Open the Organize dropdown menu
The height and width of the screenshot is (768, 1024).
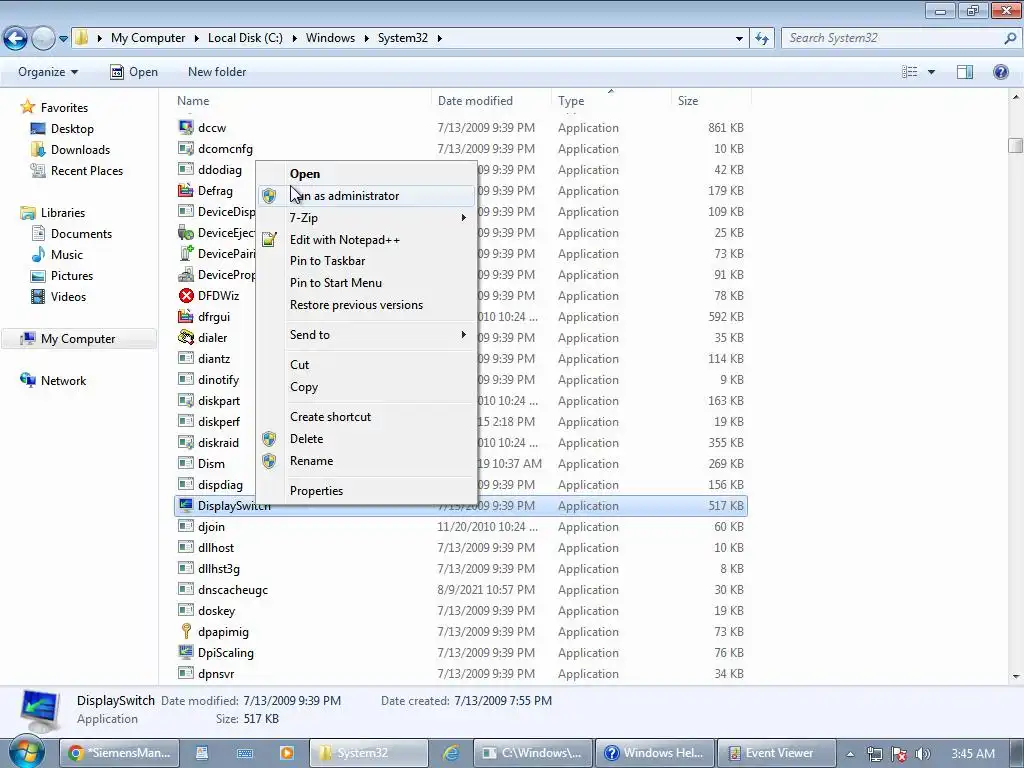click(48, 72)
